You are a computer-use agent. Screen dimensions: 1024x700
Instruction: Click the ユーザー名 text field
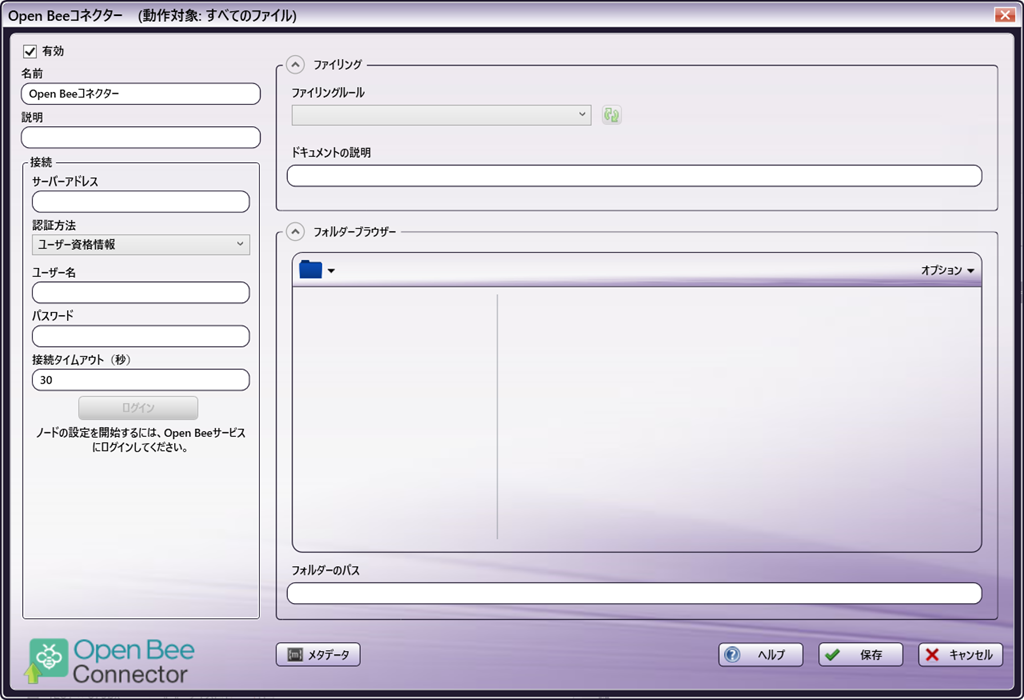[x=141, y=292]
